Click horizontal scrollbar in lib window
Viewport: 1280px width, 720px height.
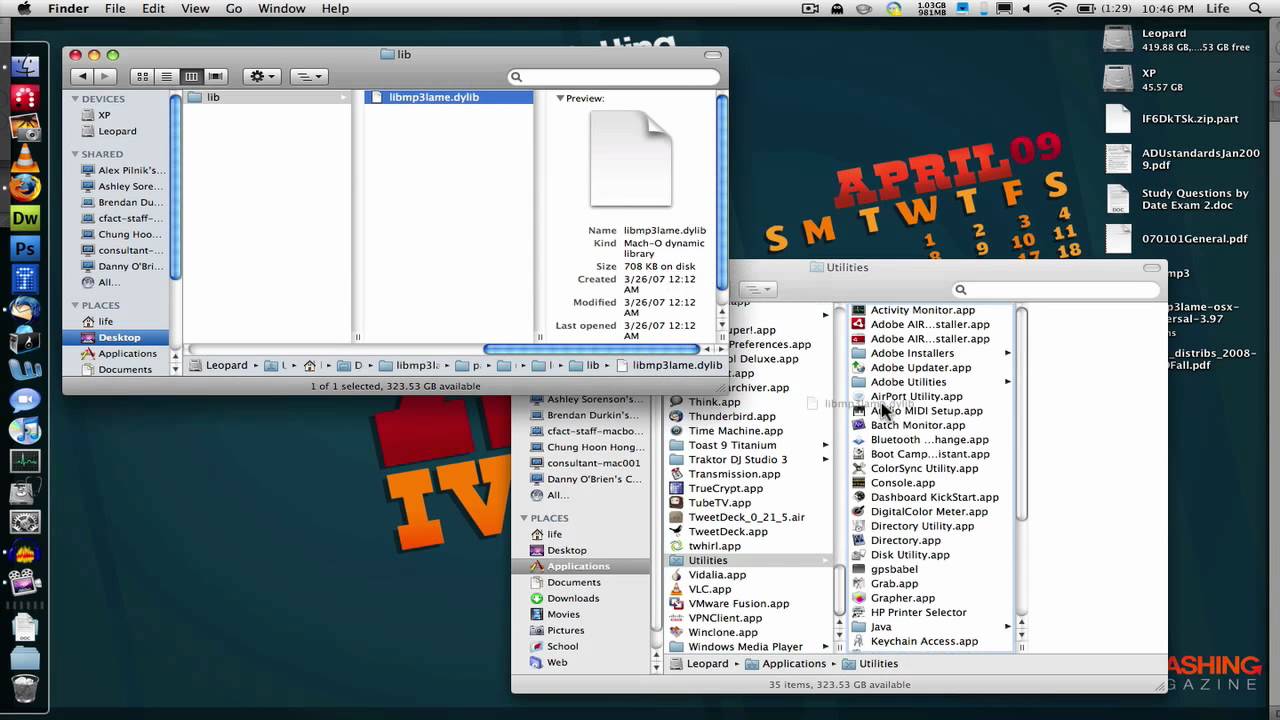(590, 350)
